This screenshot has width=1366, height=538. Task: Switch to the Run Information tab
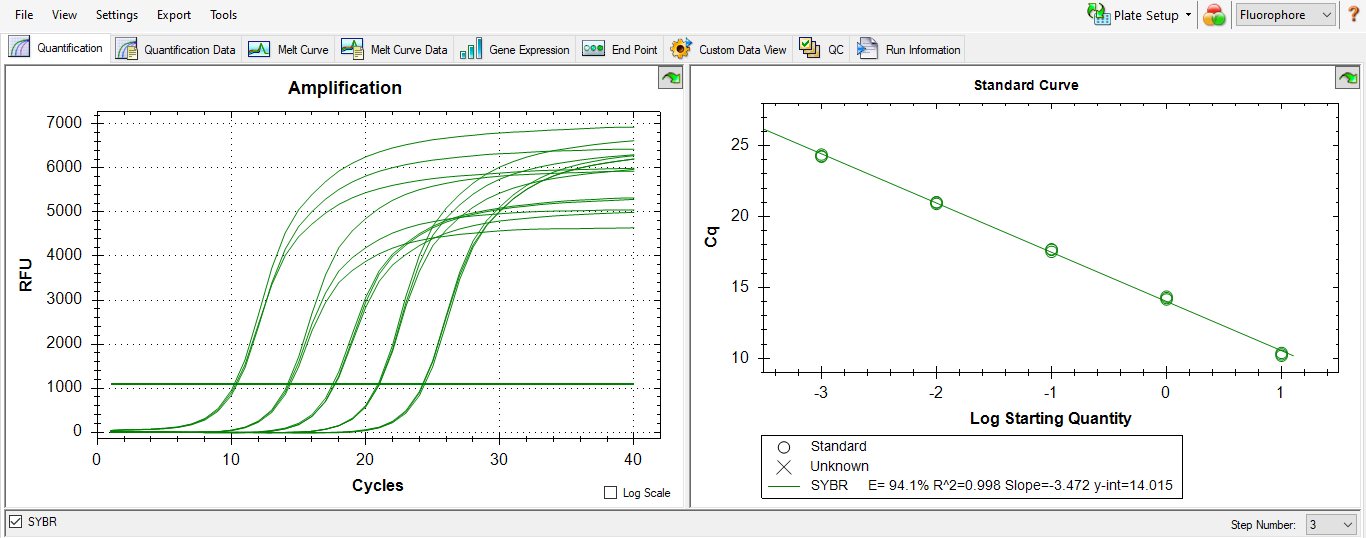[908, 49]
